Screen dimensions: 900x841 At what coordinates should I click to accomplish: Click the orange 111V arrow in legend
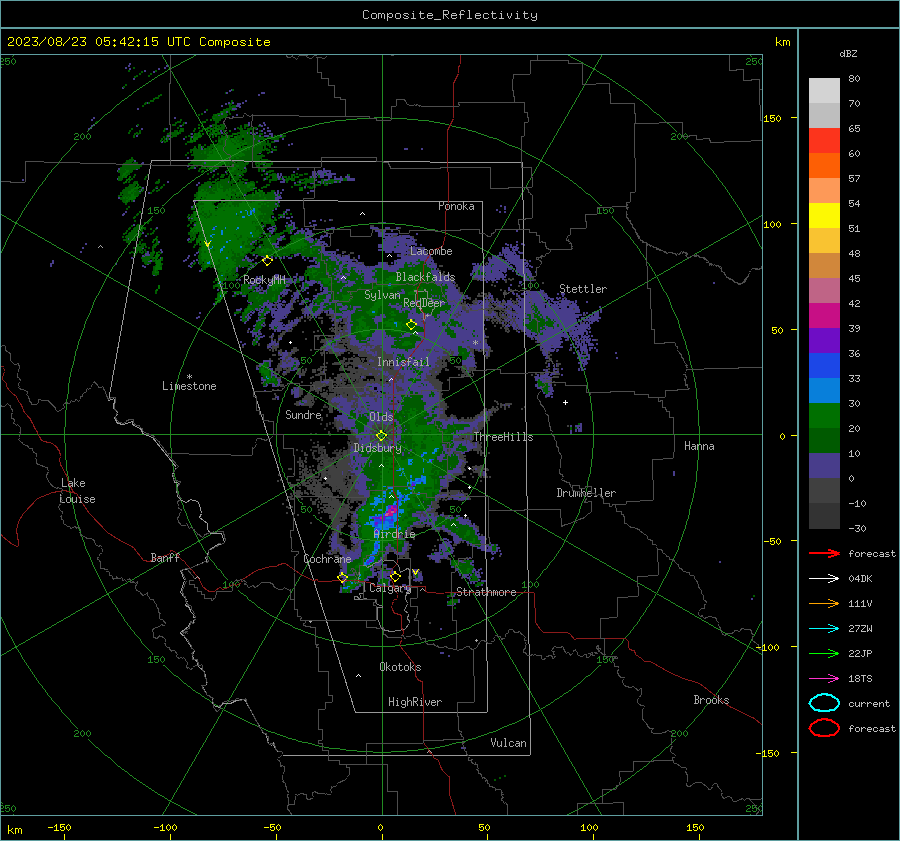[x=824, y=603]
